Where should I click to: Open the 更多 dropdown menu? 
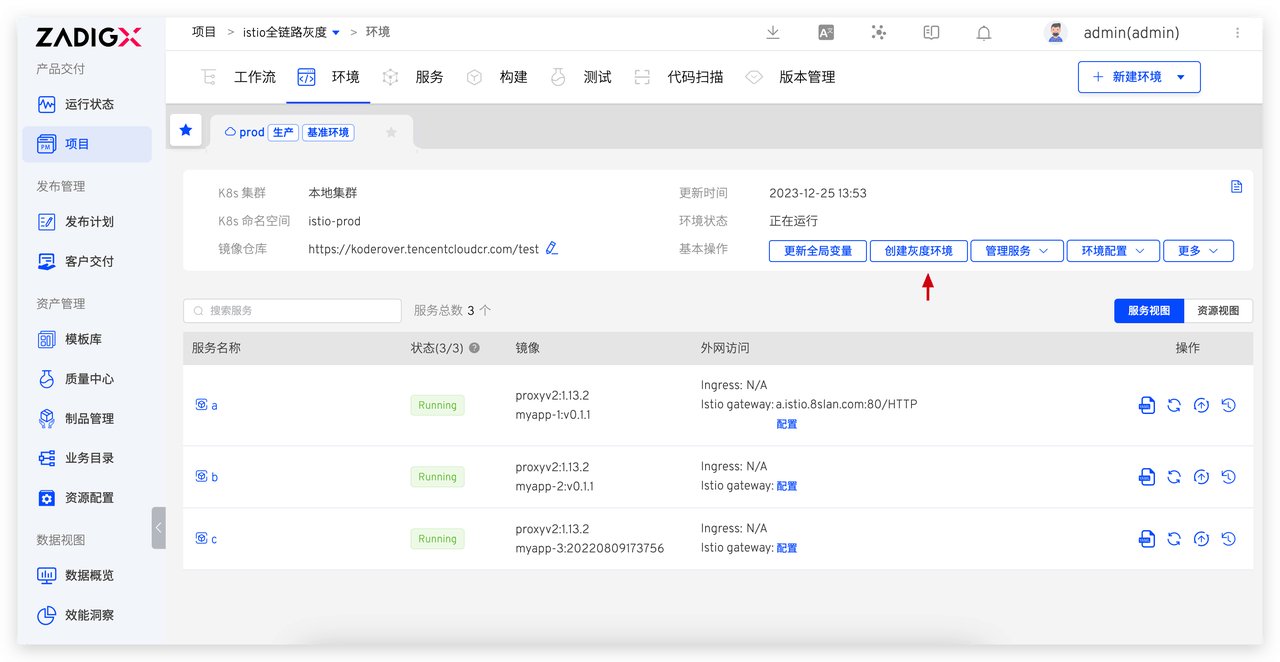[x=1198, y=251]
